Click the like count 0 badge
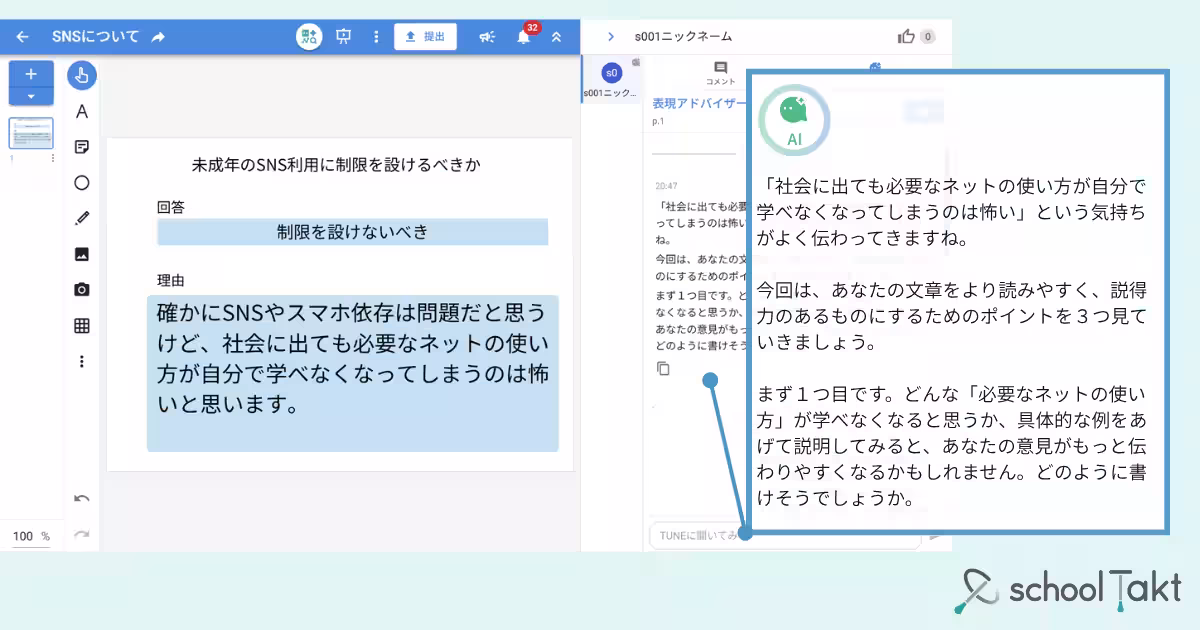1200x630 pixels. coord(927,37)
